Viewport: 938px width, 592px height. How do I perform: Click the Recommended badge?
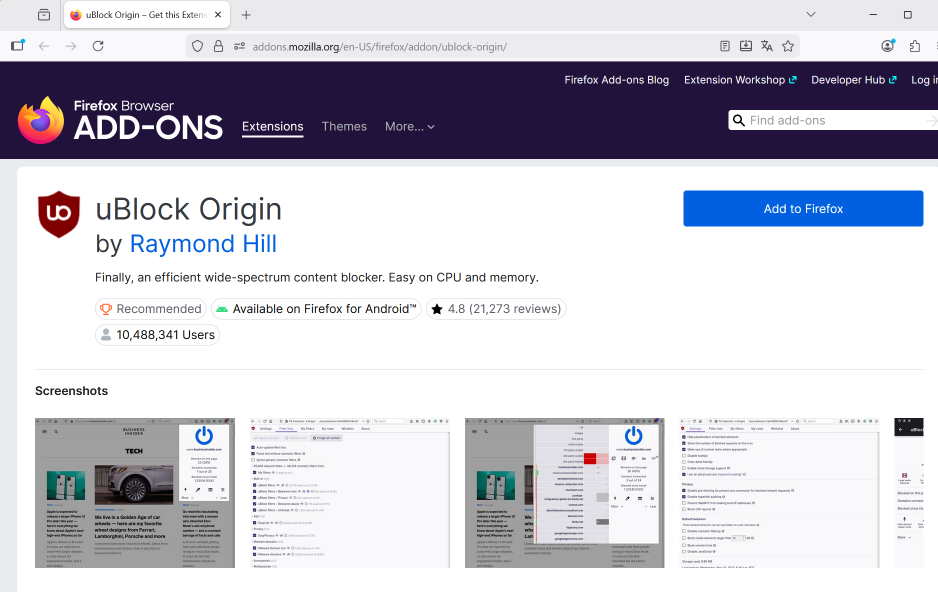(151, 309)
